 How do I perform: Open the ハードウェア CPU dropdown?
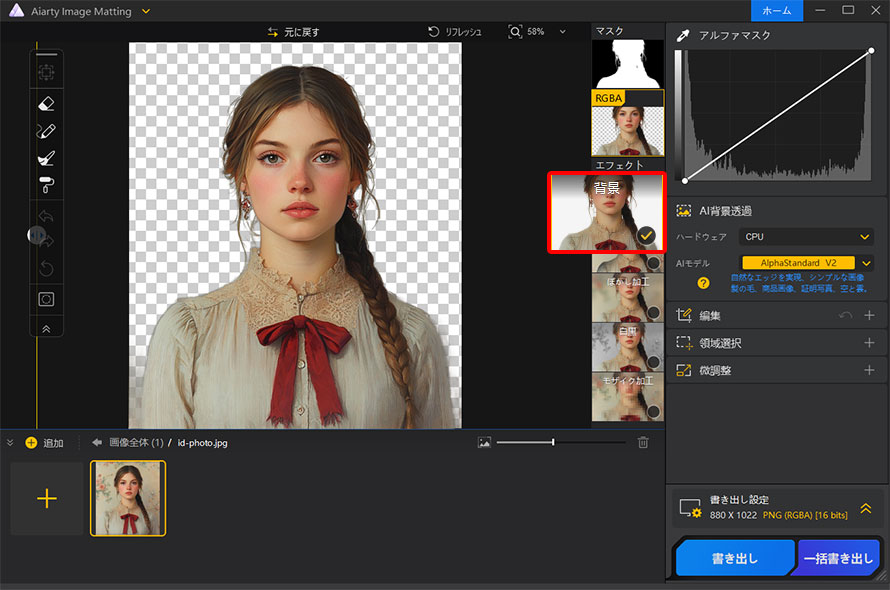tap(806, 237)
